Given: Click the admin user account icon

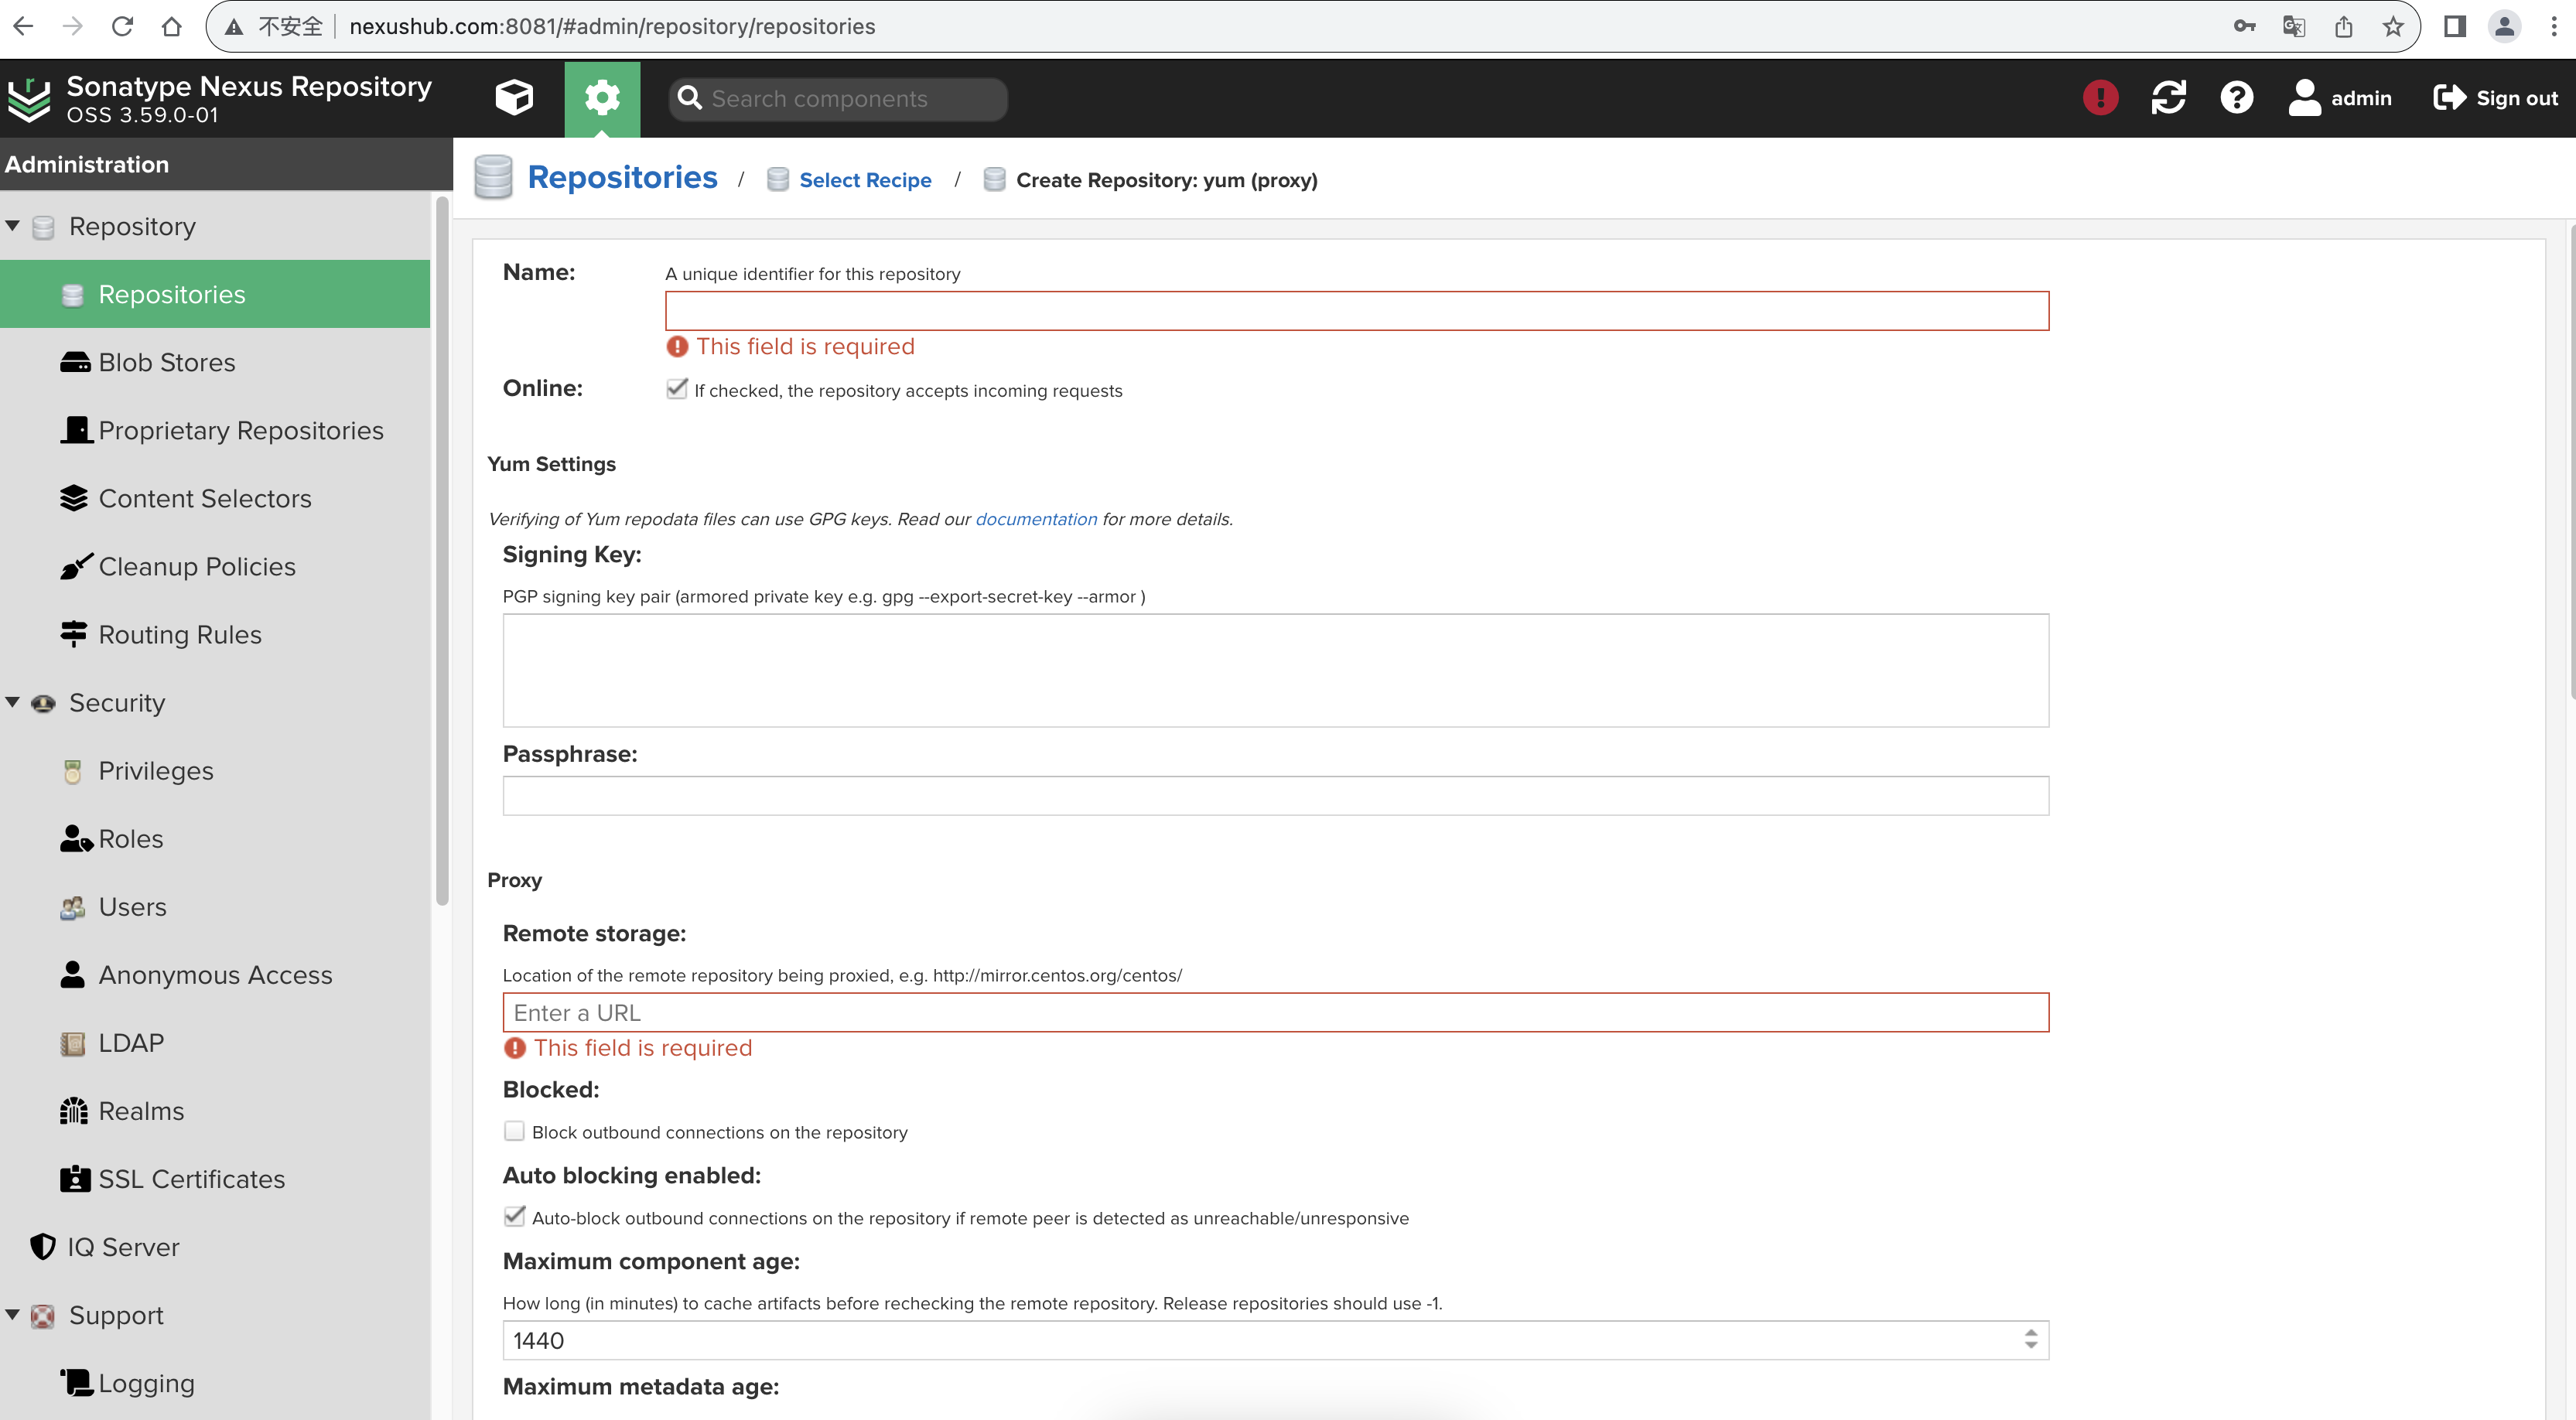Looking at the screenshot, I should pos(2340,98).
